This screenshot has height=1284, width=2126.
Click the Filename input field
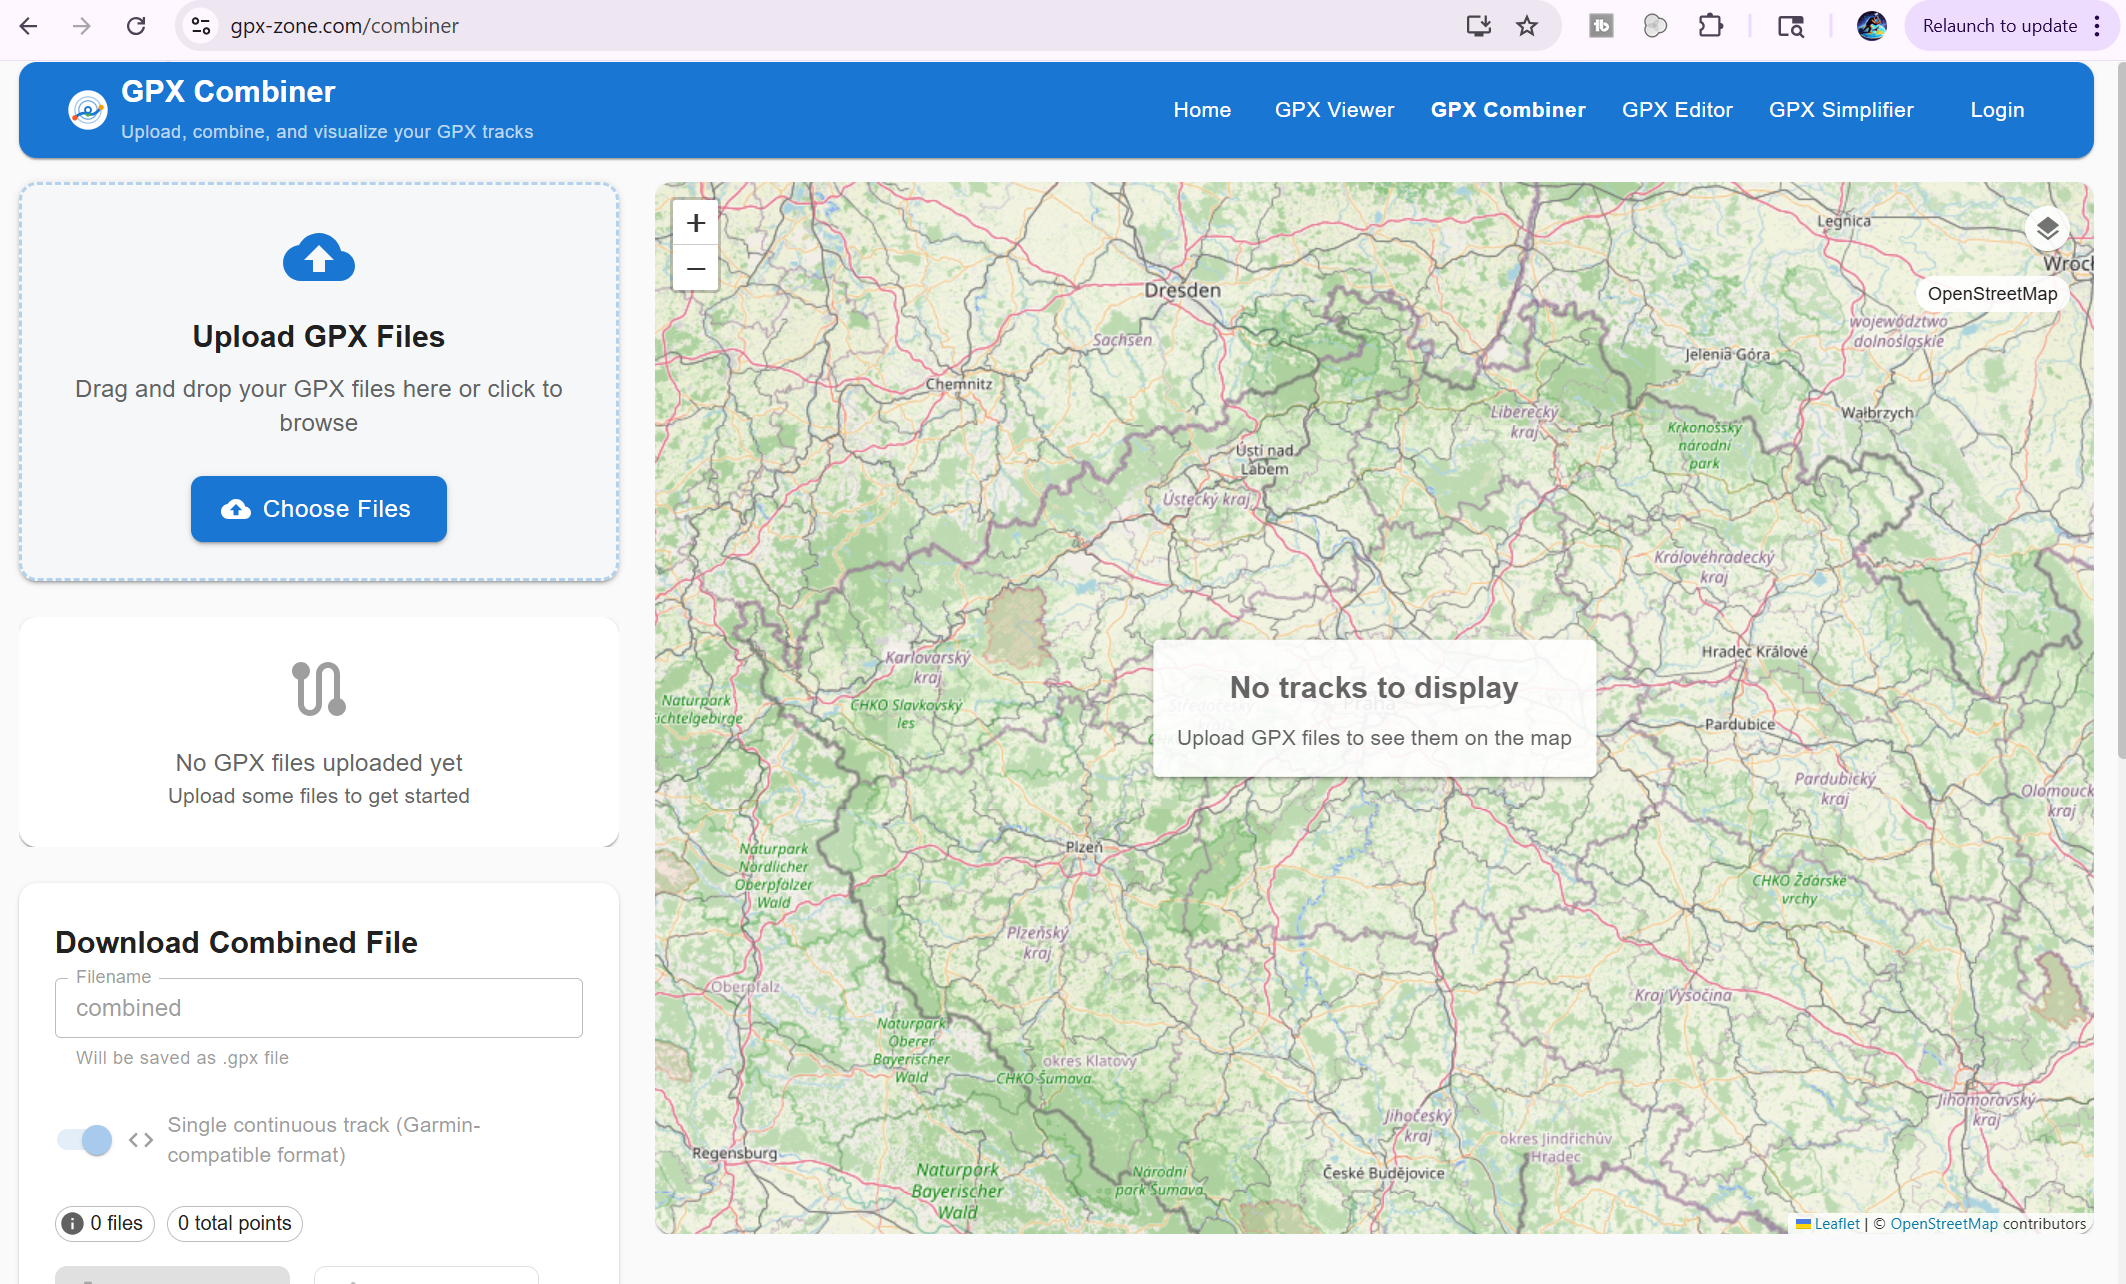tap(319, 1008)
